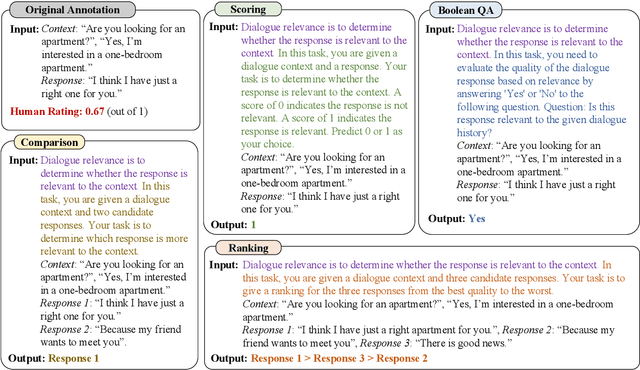The image size is (640, 370).
Task: Click italic "Context" in Original Annotation panel
Action: (x=59, y=29)
